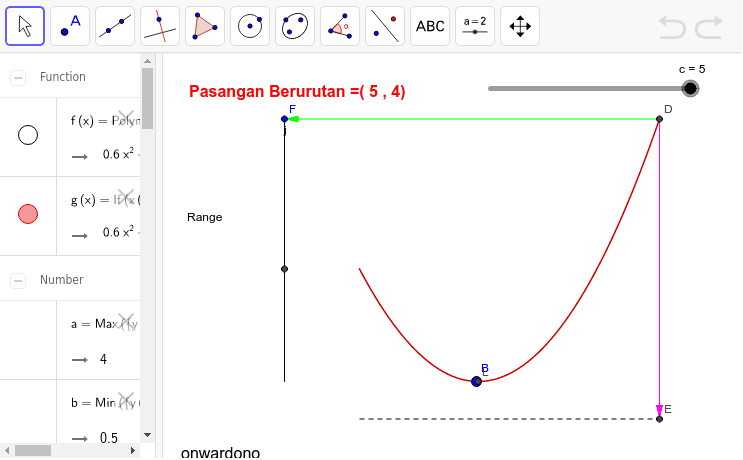Select the Line through two points tool
Screen dimensions: 743x460
[115, 26]
